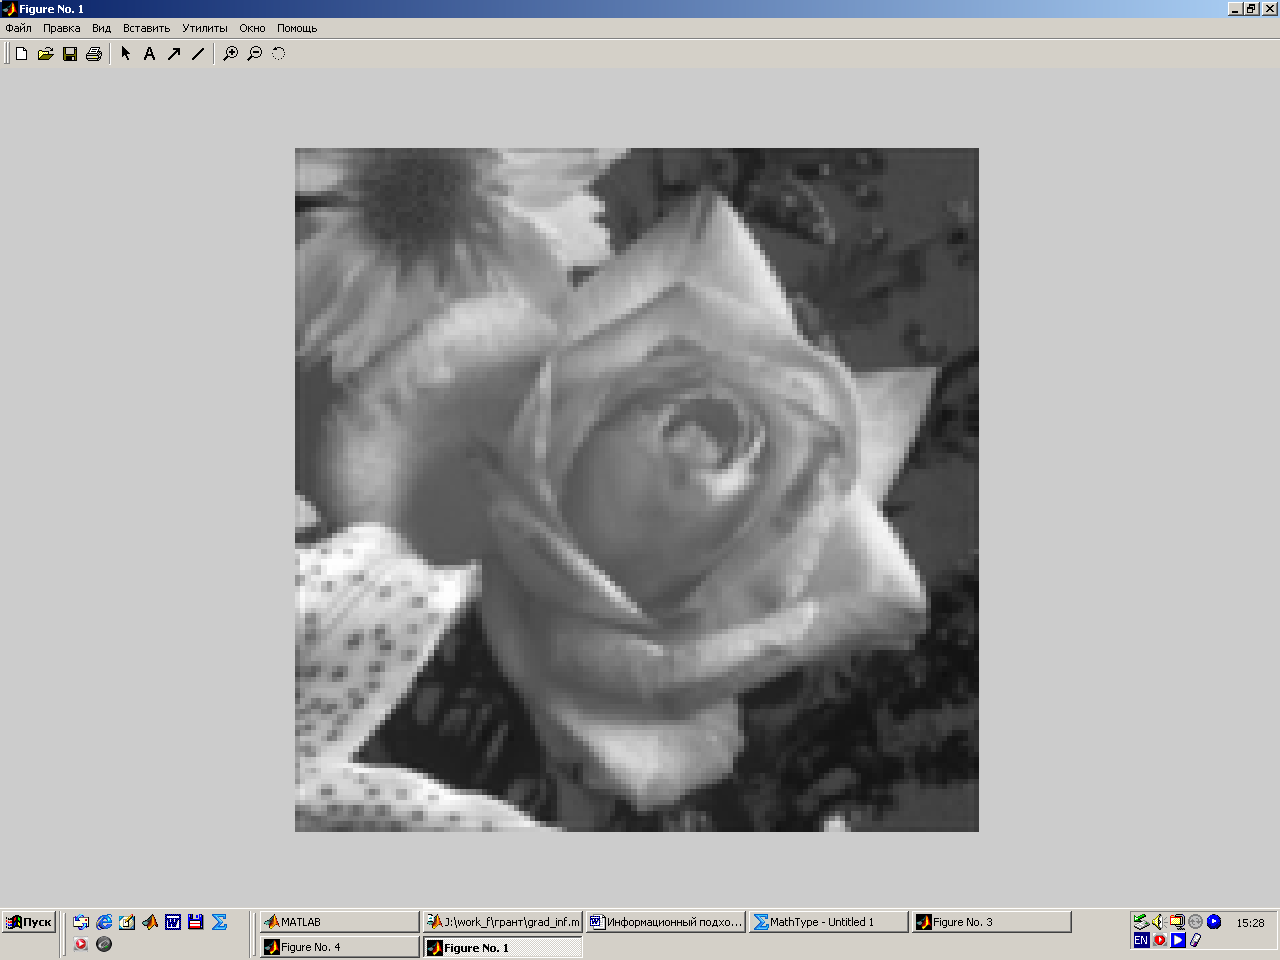
Task: Click the red circle tray icon
Action: [1160, 940]
